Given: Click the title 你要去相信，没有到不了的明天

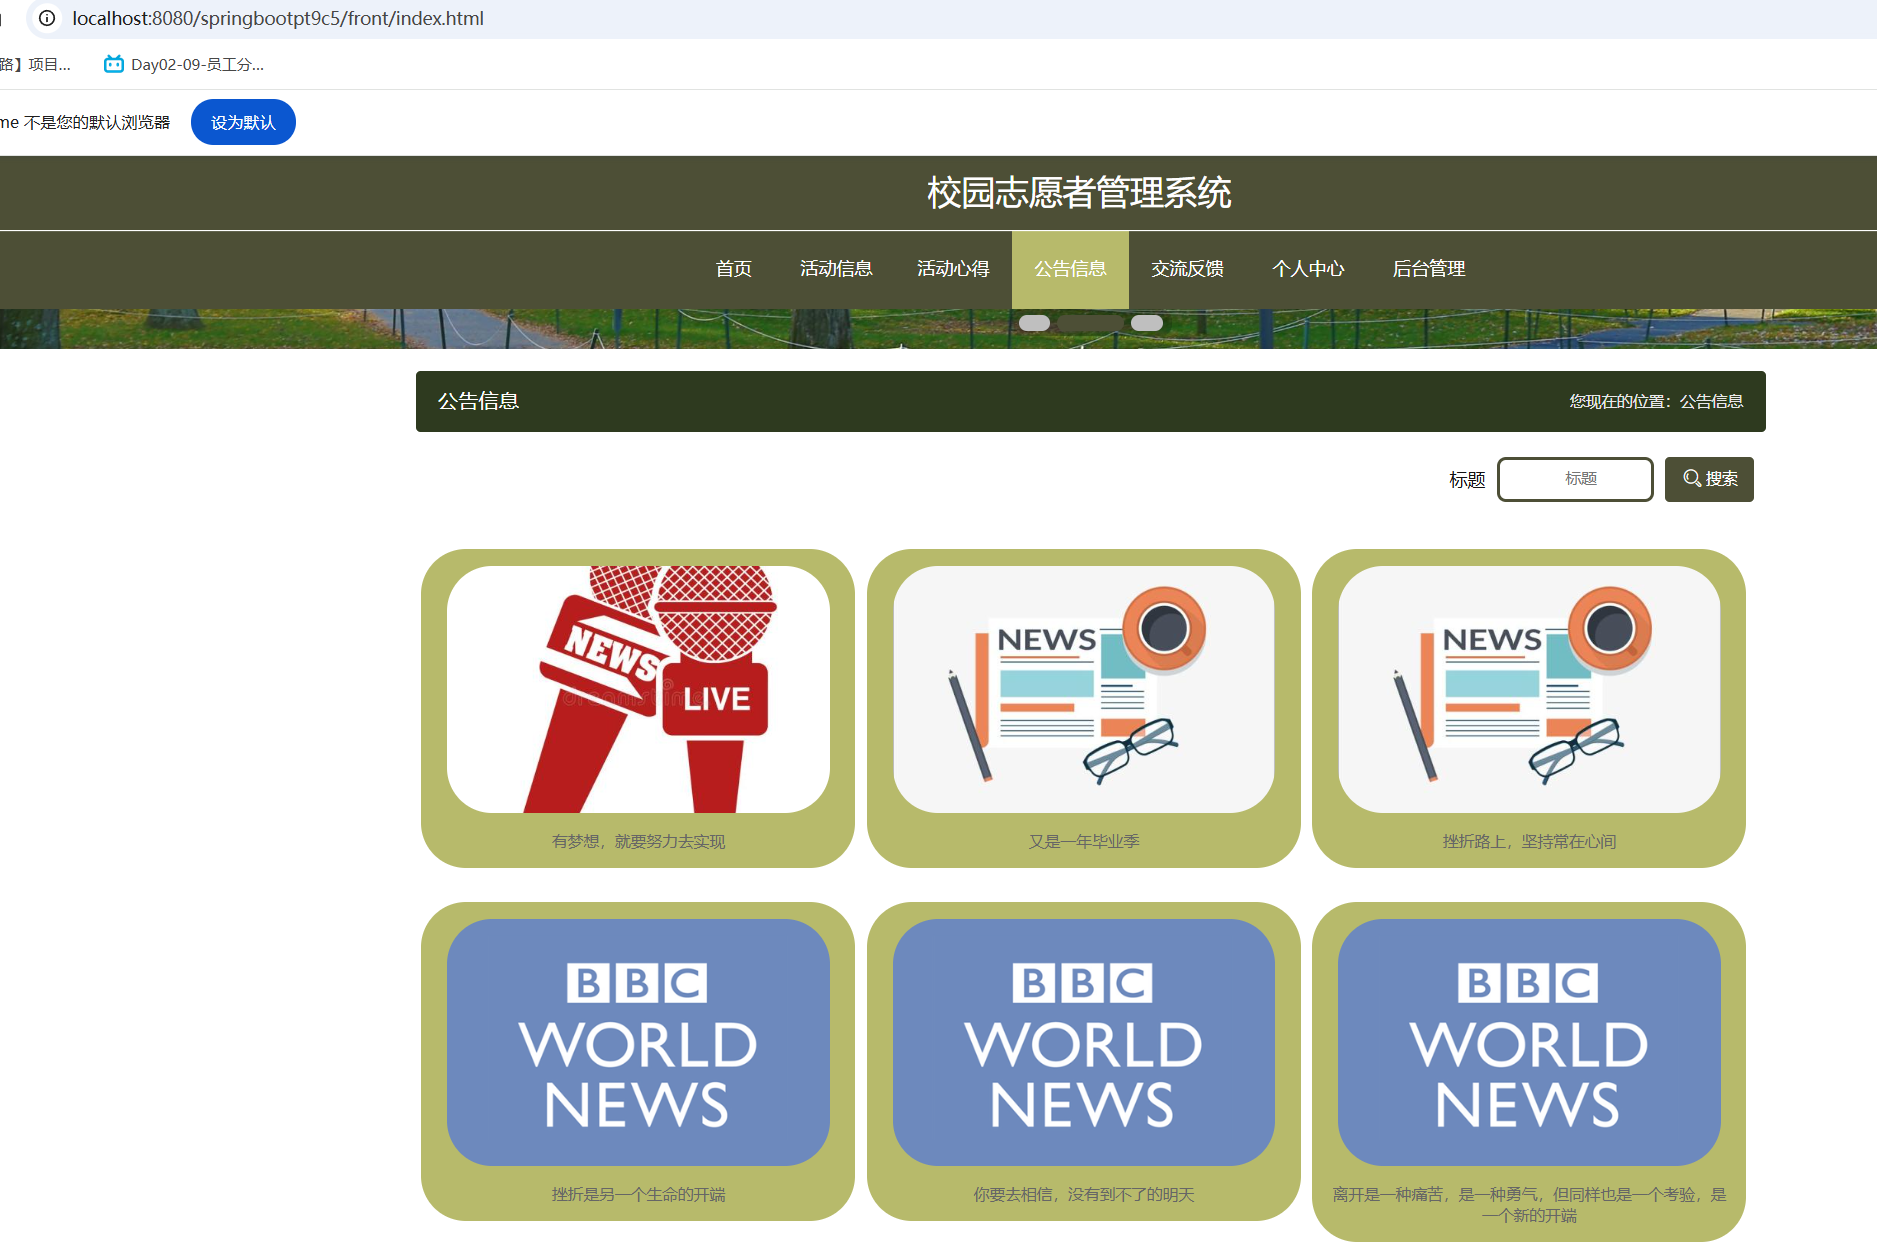Looking at the screenshot, I should (1084, 1195).
